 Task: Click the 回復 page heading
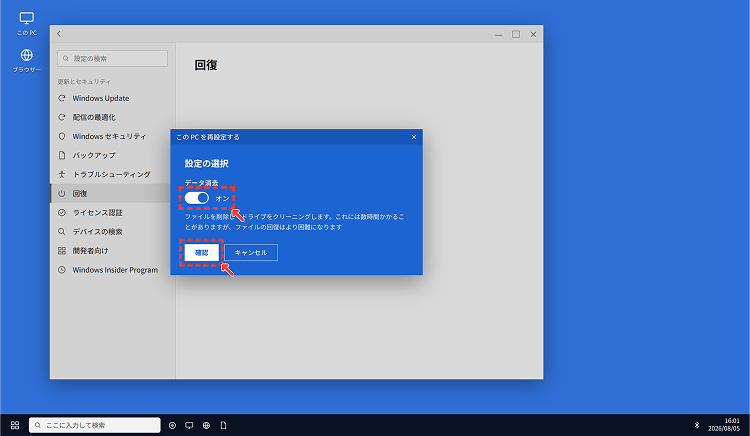[x=206, y=65]
